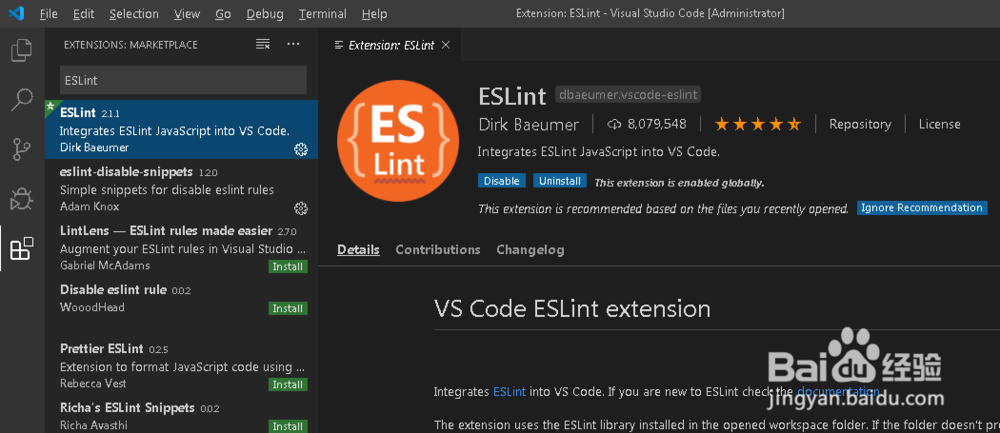Click the ESLint logo image
The width and height of the screenshot is (1000, 433).
tap(398, 140)
